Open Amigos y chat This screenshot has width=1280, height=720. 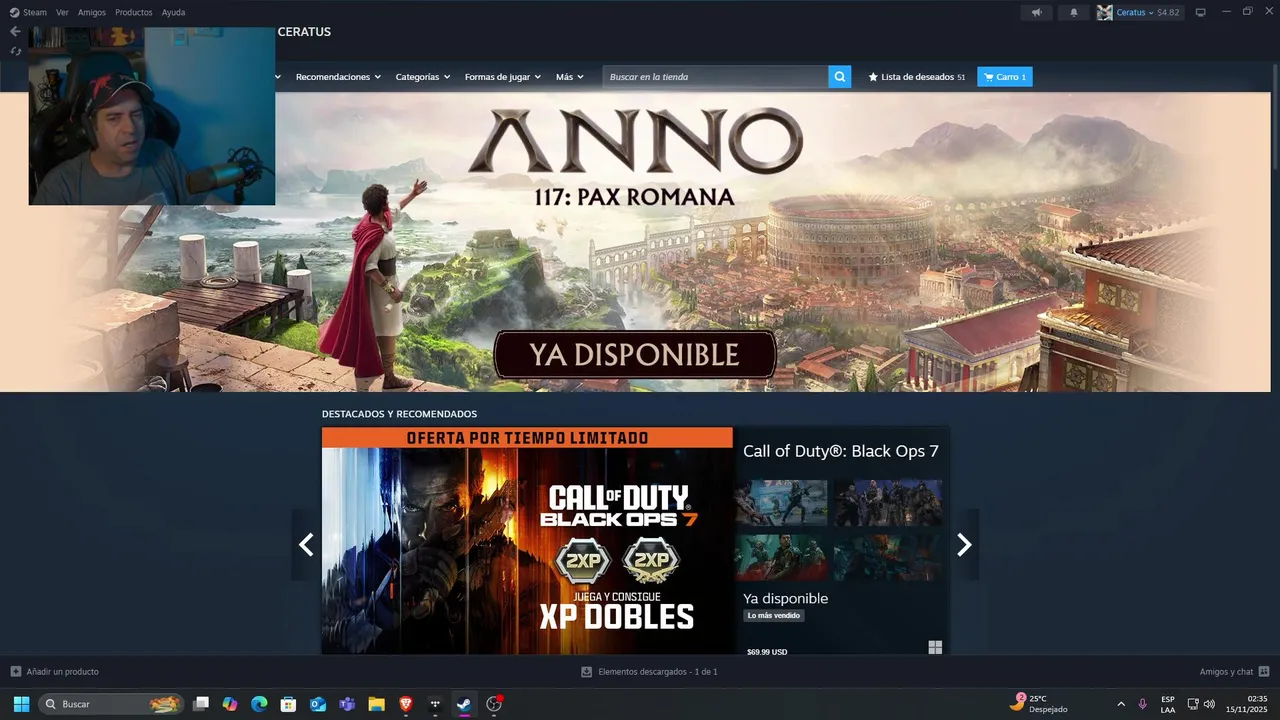(1226, 672)
